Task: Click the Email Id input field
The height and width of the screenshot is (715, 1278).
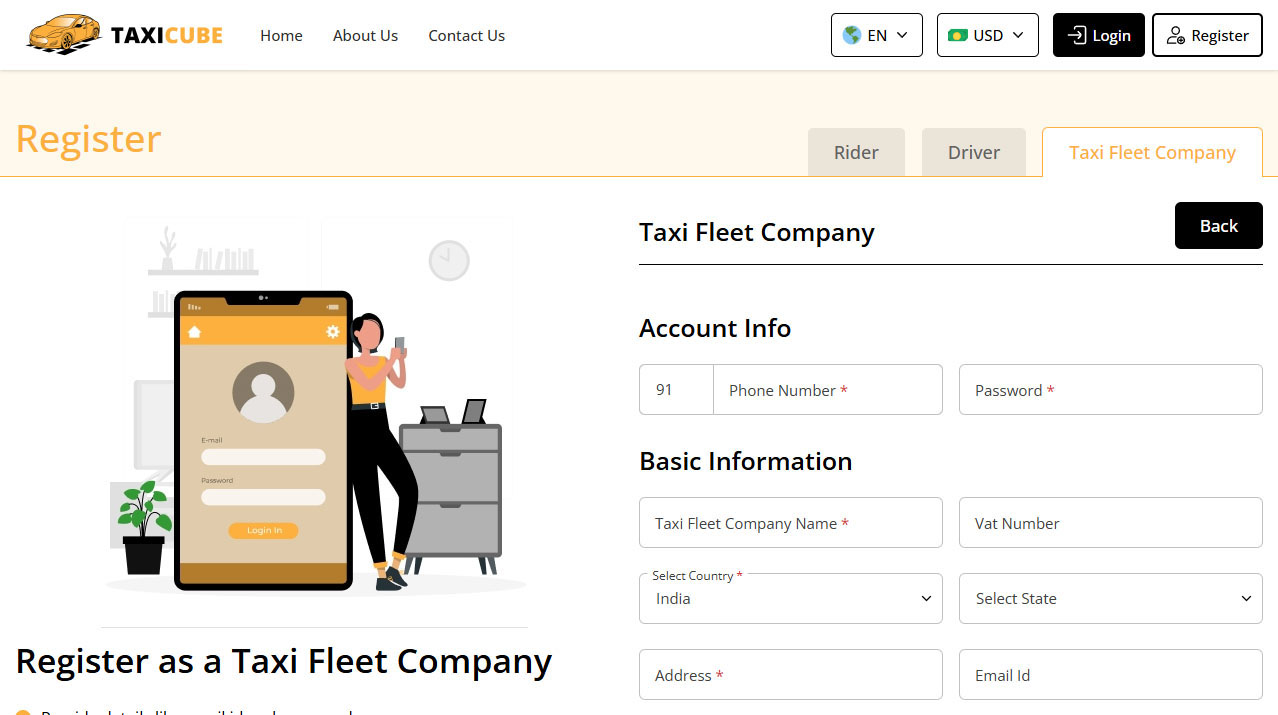Action: pyautogui.click(x=1110, y=674)
